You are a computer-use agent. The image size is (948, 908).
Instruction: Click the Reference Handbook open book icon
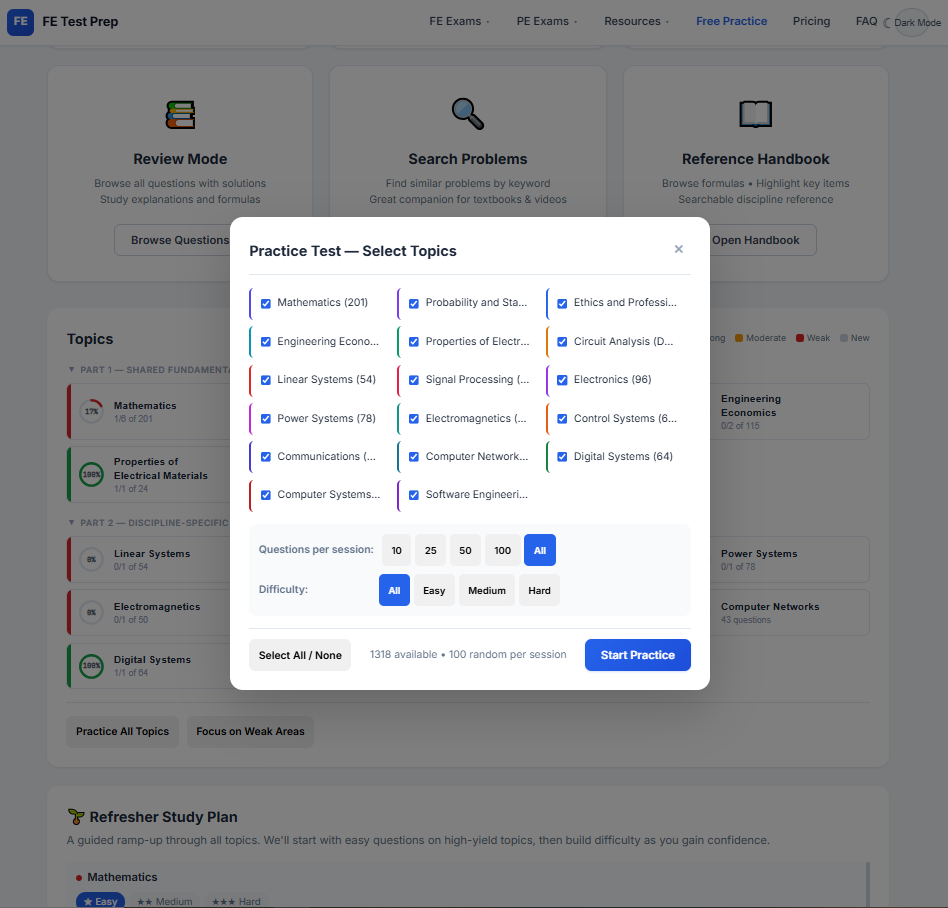tap(756, 114)
